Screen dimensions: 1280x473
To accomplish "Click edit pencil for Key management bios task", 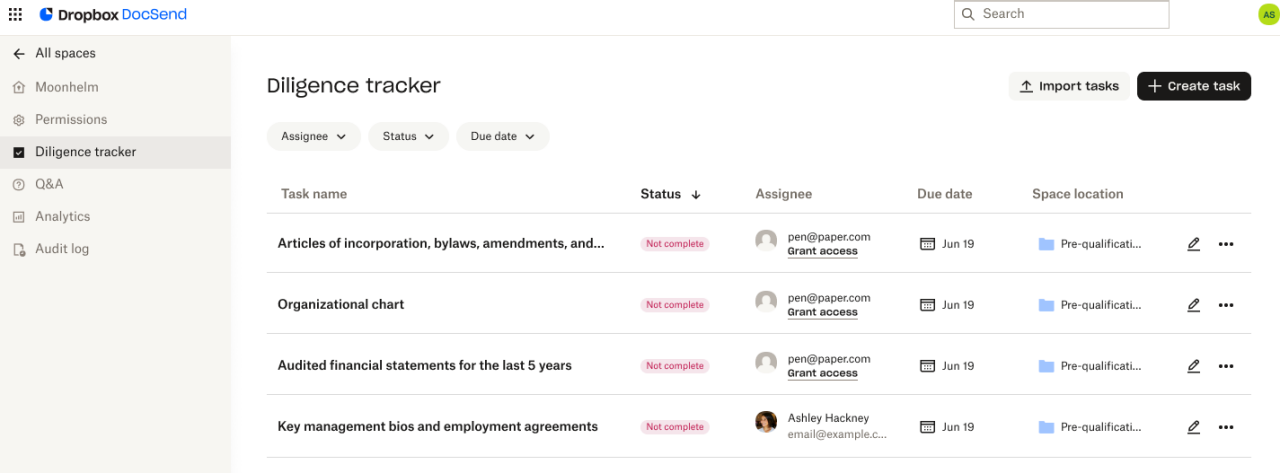I will 1193,427.
